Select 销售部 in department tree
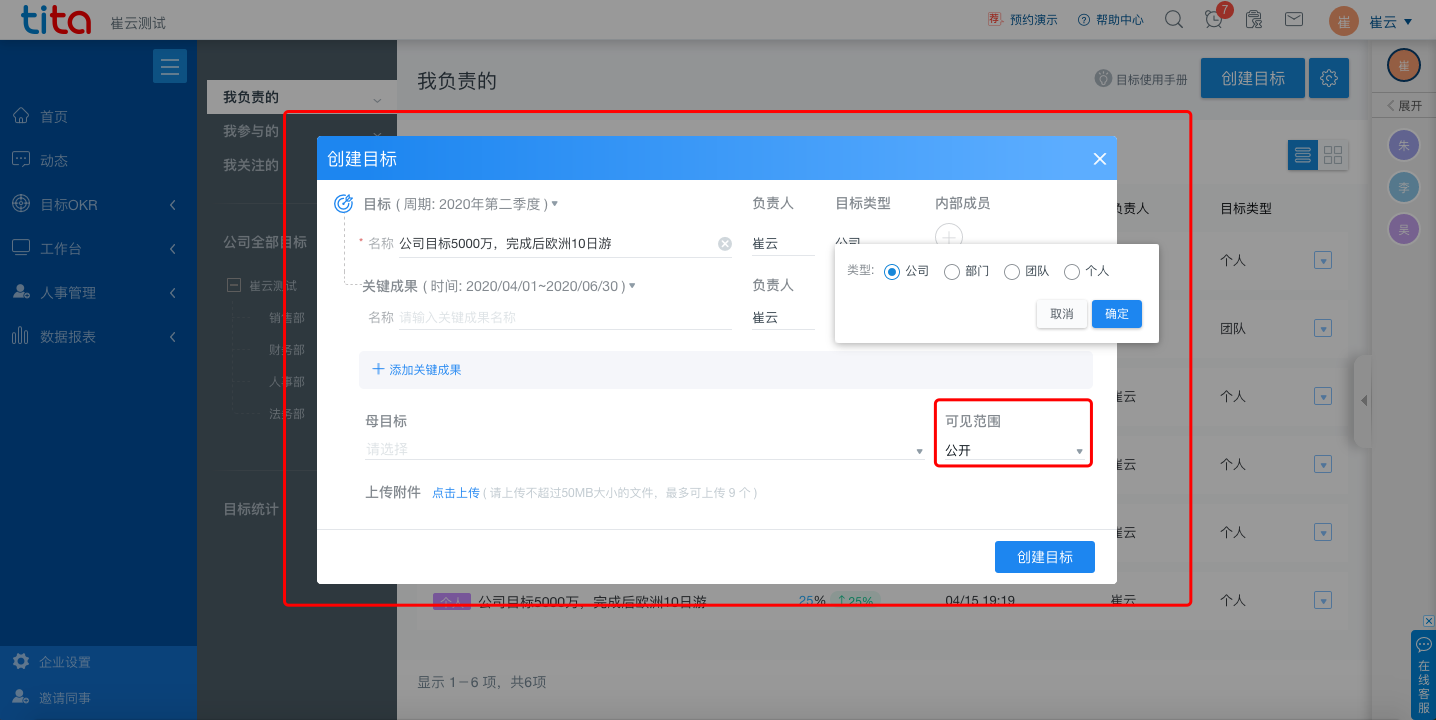1436x720 pixels. tap(287, 318)
